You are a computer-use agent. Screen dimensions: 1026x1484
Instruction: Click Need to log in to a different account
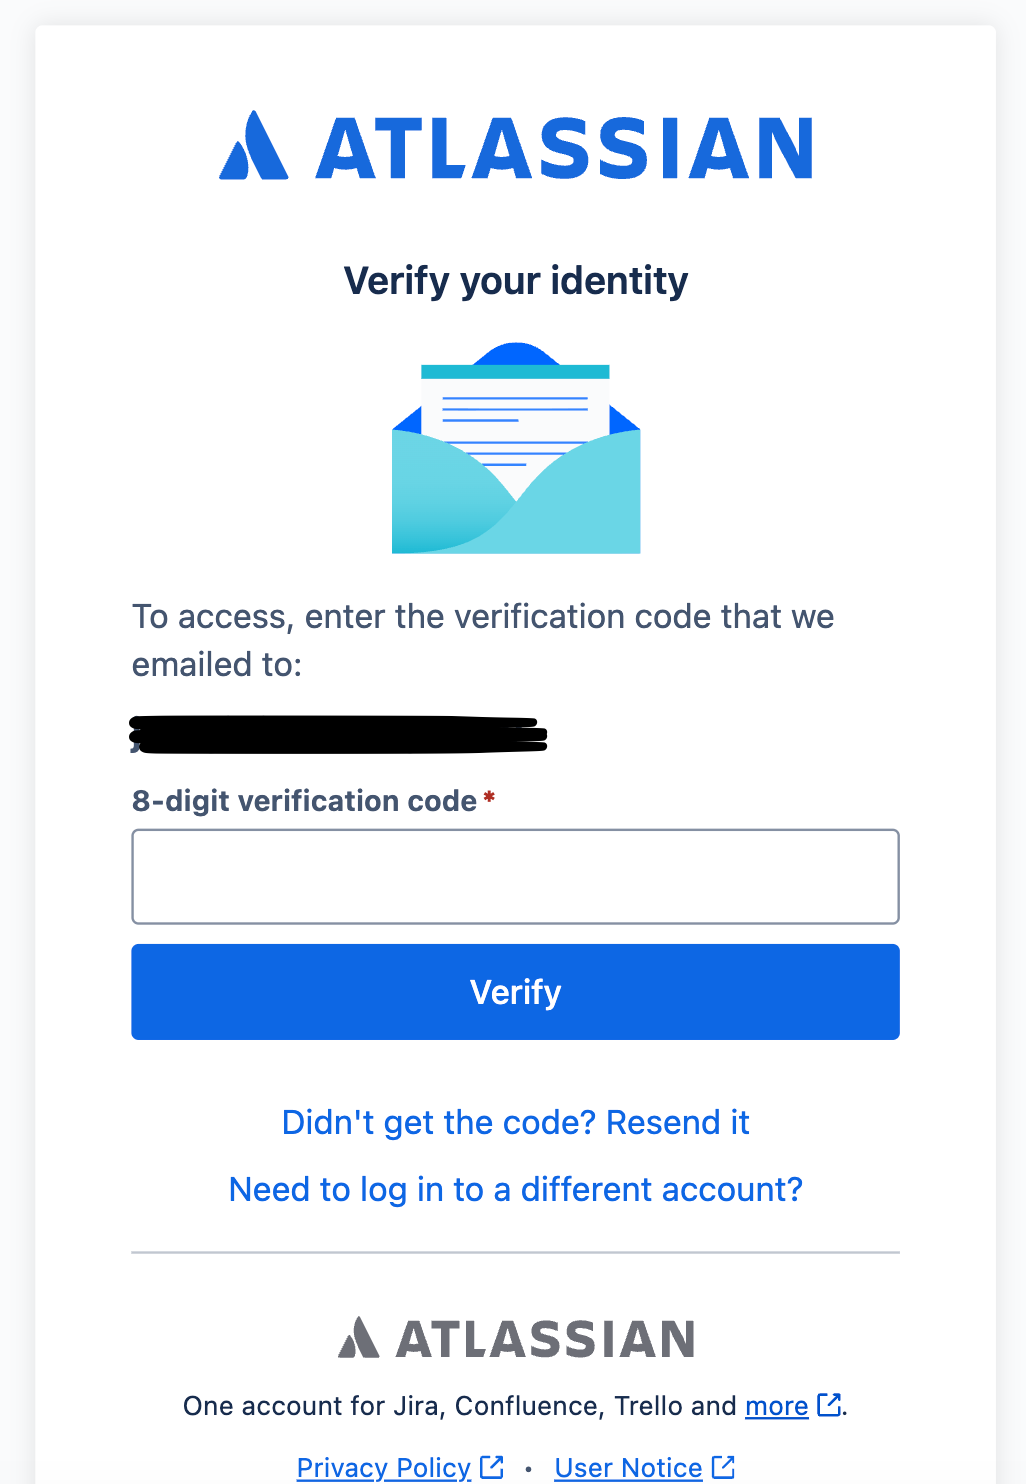[x=515, y=1189]
